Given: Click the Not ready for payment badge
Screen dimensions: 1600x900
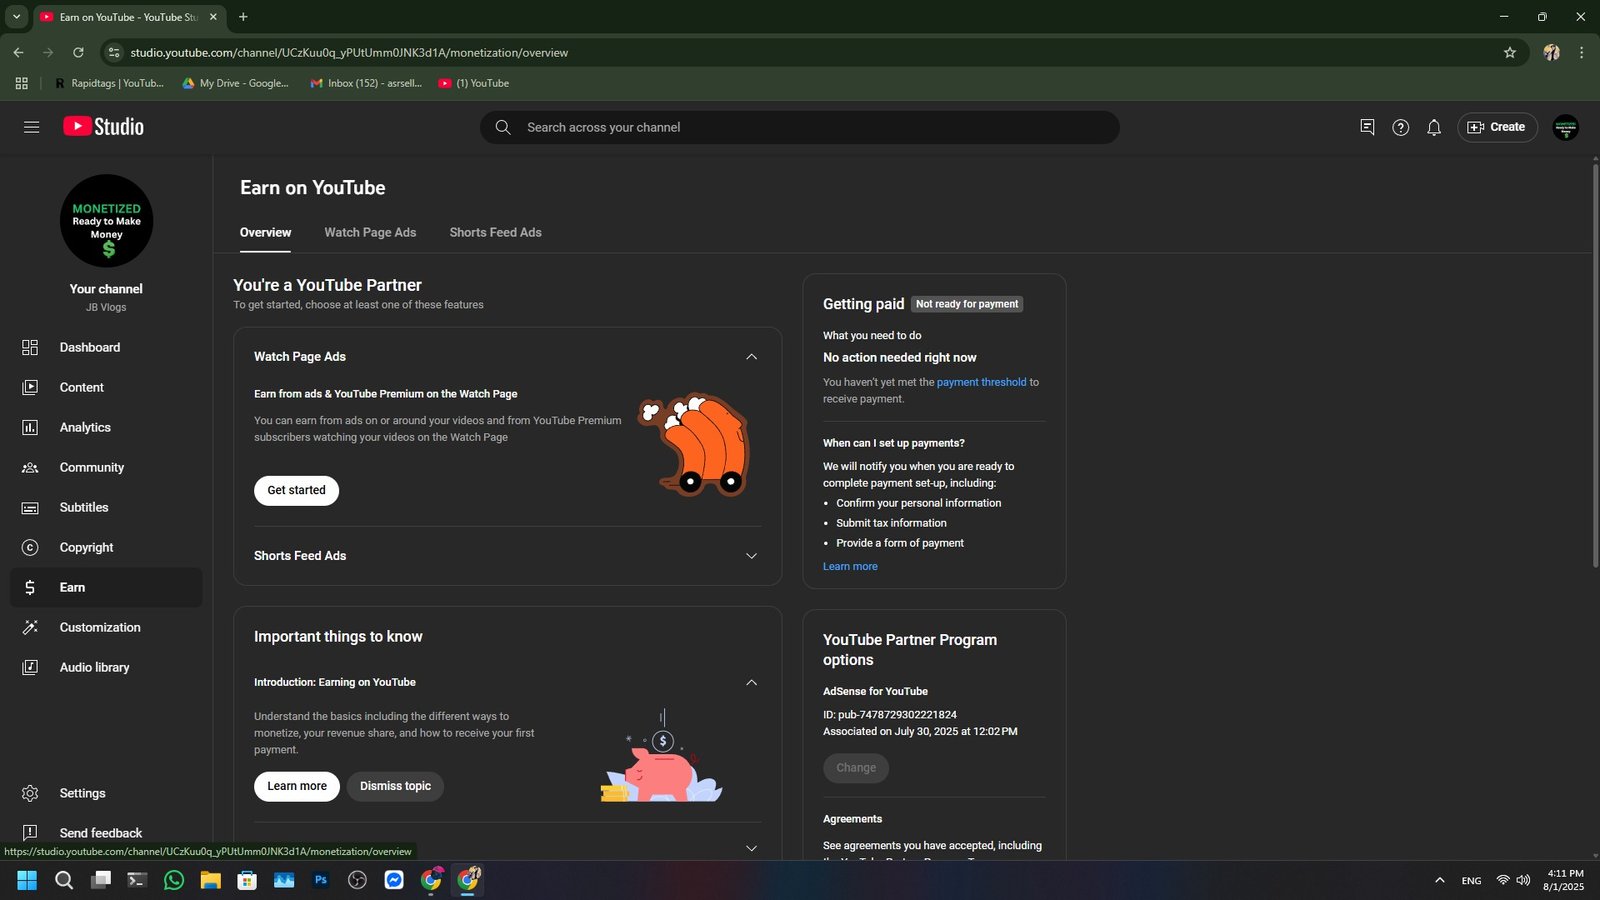Looking at the screenshot, I should pyautogui.click(x=967, y=304).
